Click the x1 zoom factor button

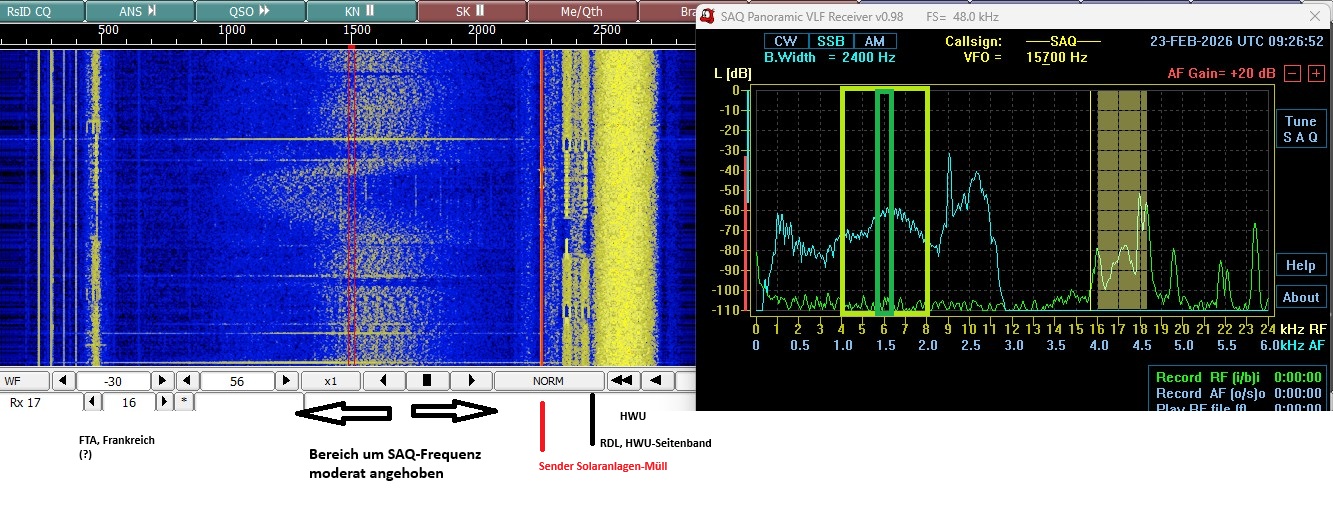point(330,381)
